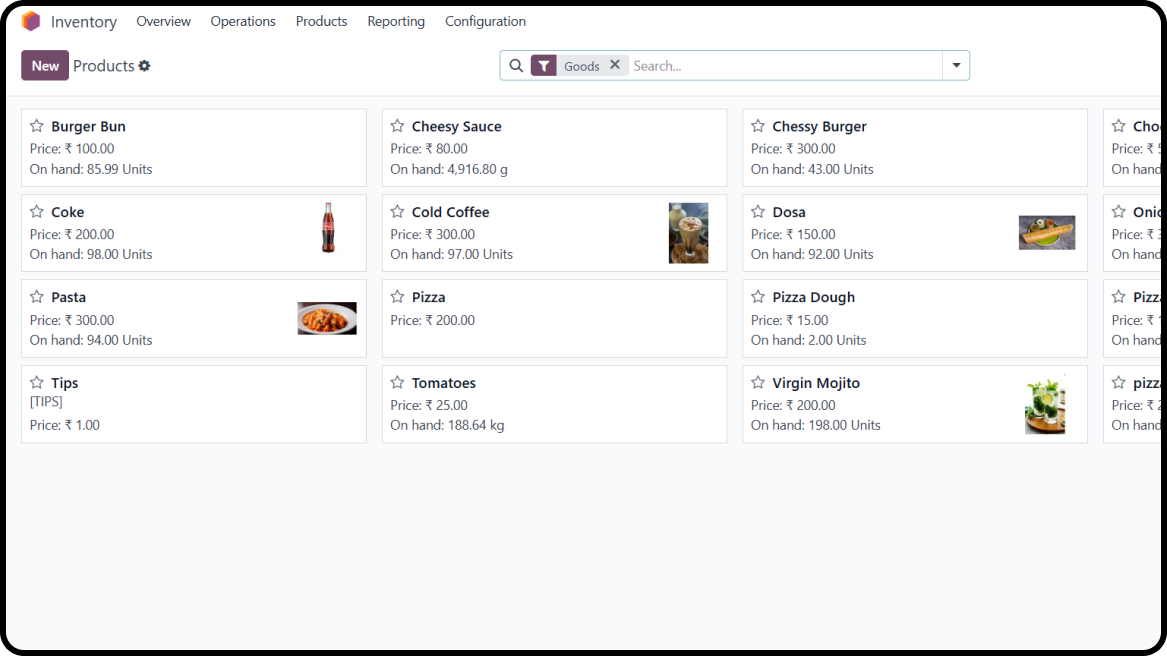1167x656 pixels.
Task: Toggle Pizza as a favorite
Action: pos(397,296)
